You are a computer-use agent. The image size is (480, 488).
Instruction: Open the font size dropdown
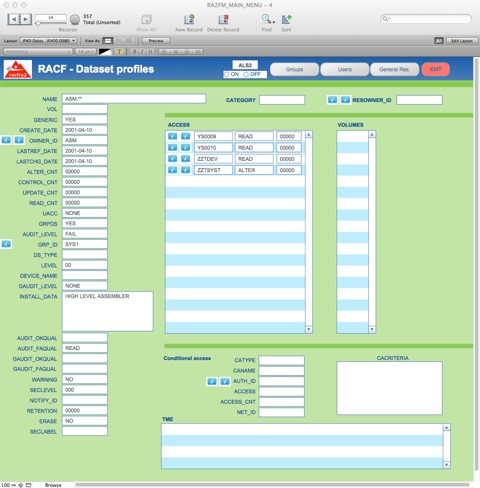coord(86,52)
